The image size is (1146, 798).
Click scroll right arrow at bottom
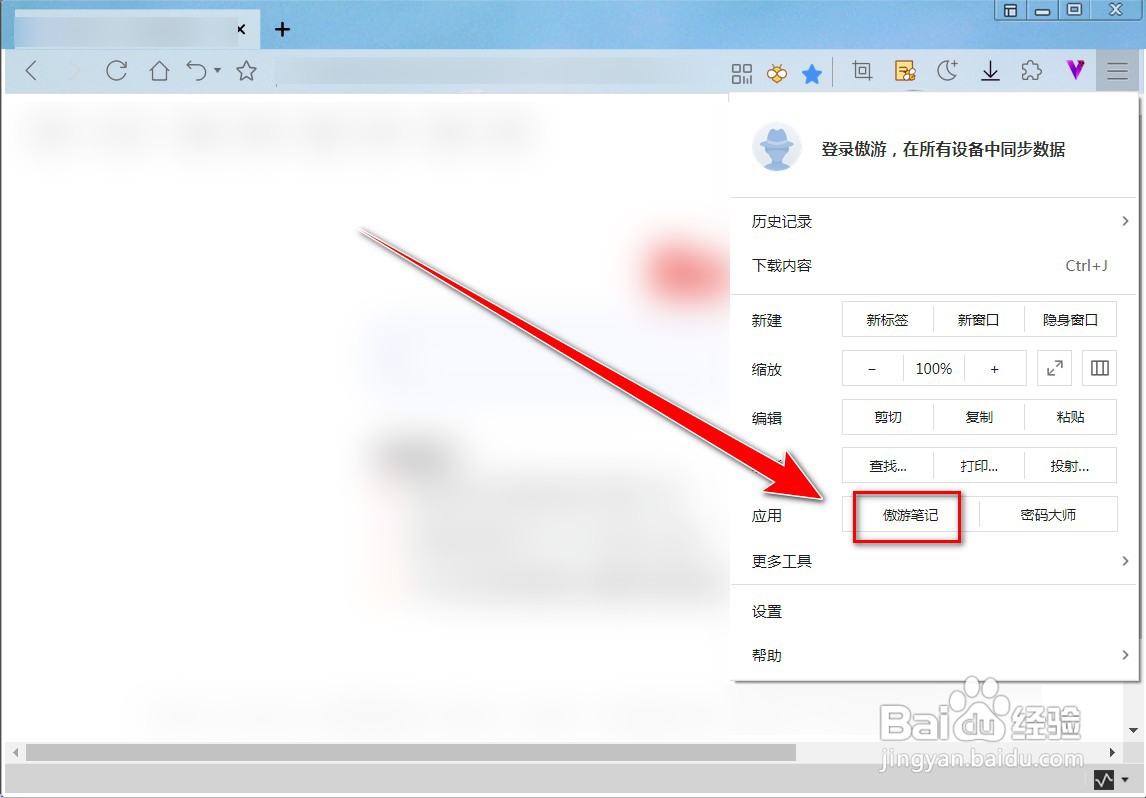click(x=1112, y=752)
